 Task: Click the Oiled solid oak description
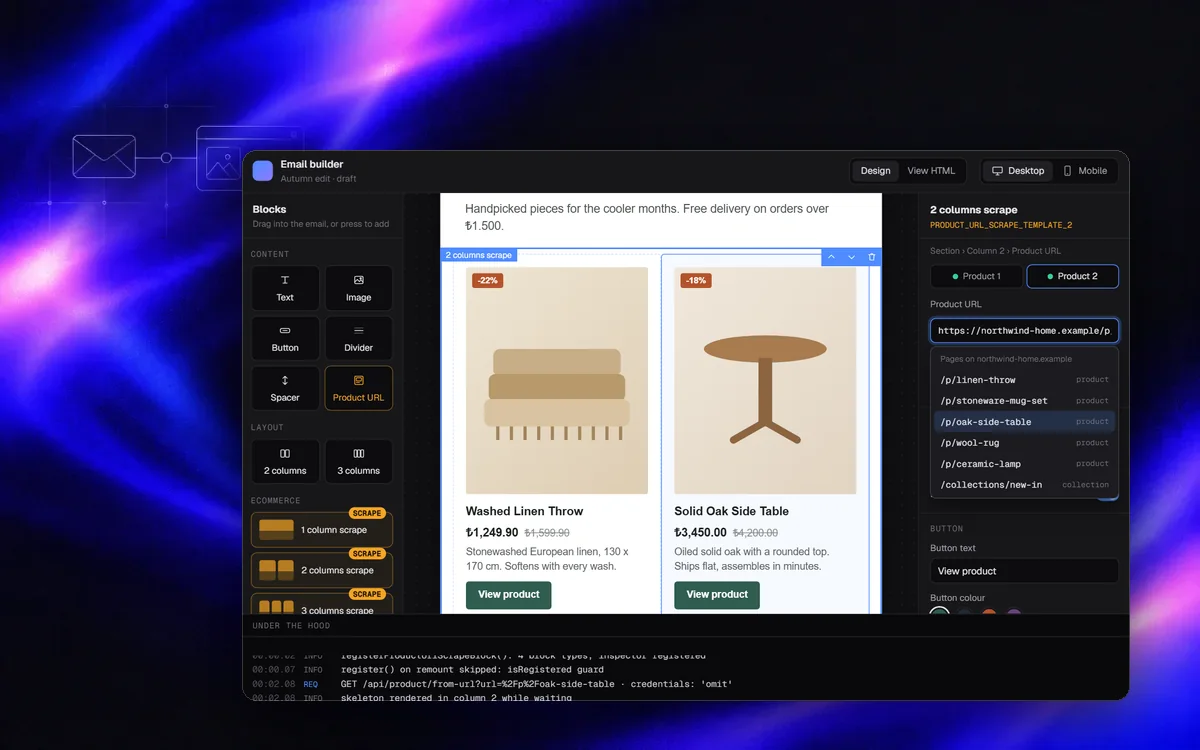coord(751,559)
